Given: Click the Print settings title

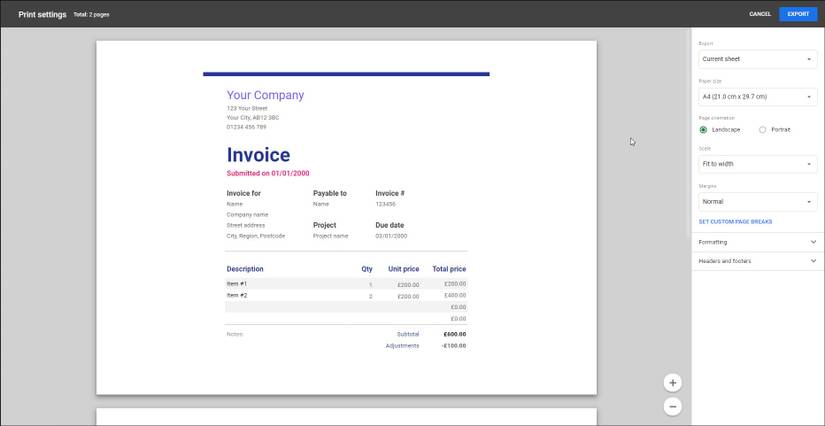Looking at the screenshot, I should tap(42, 15).
